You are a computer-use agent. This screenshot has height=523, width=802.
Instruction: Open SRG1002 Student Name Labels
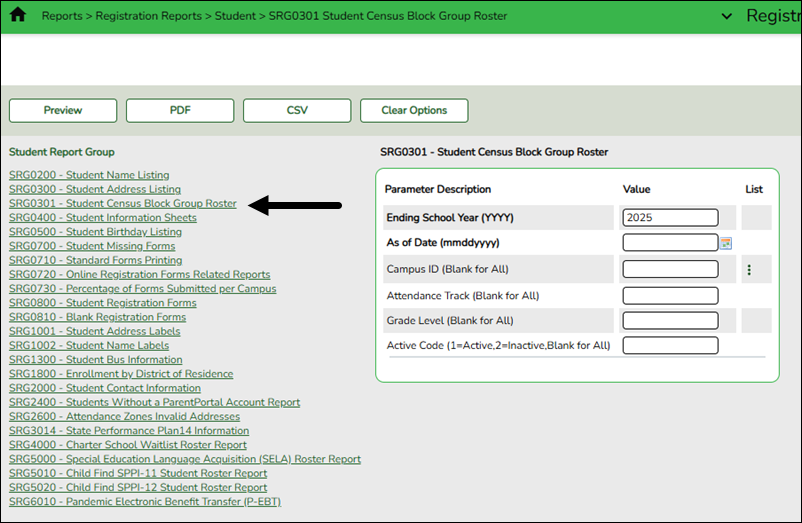click(x=89, y=346)
